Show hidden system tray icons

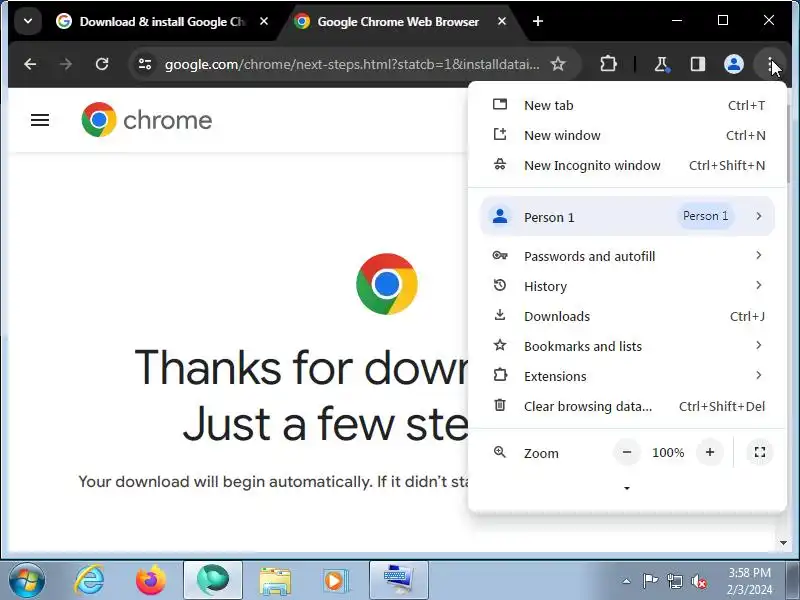pyautogui.click(x=627, y=581)
